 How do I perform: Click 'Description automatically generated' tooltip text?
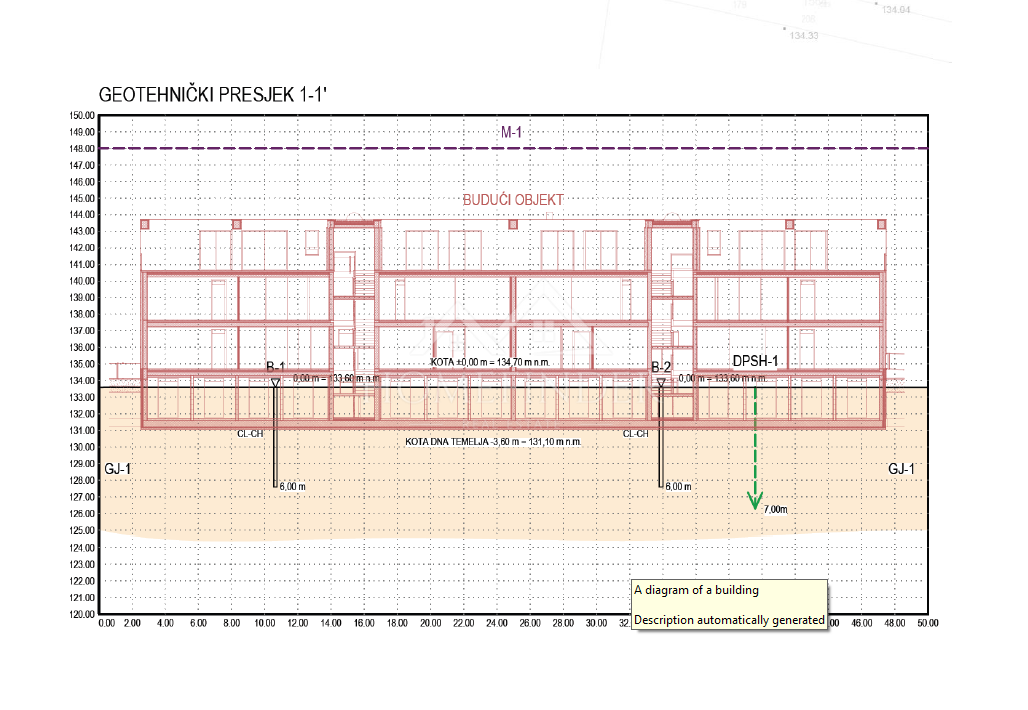coord(729,620)
